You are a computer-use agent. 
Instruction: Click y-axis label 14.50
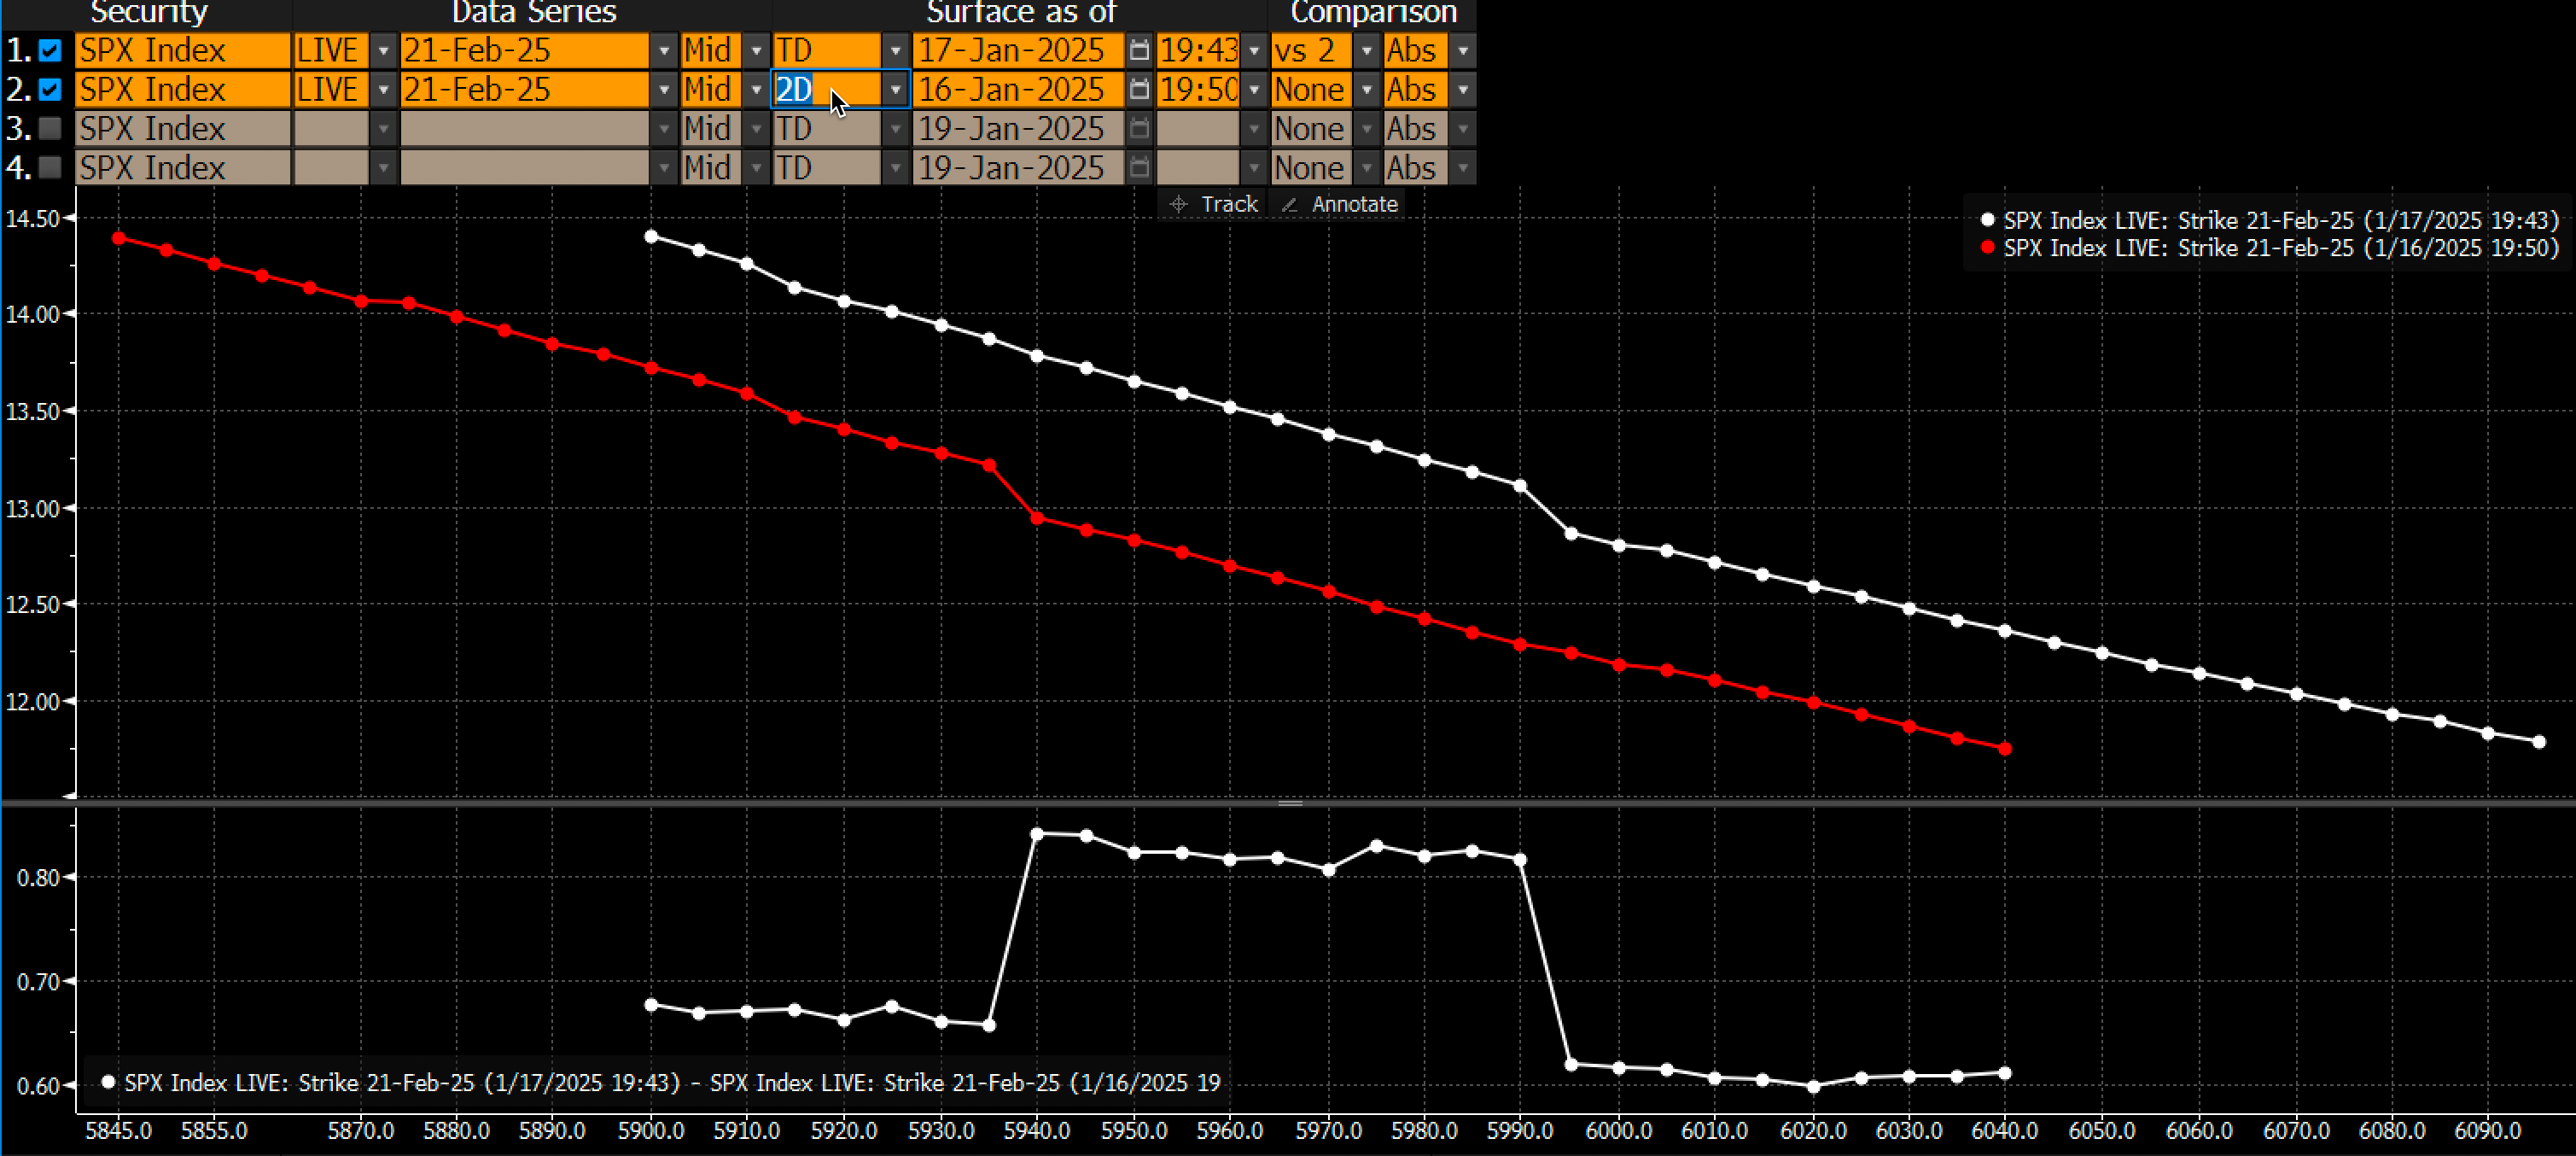click(32, 218)
